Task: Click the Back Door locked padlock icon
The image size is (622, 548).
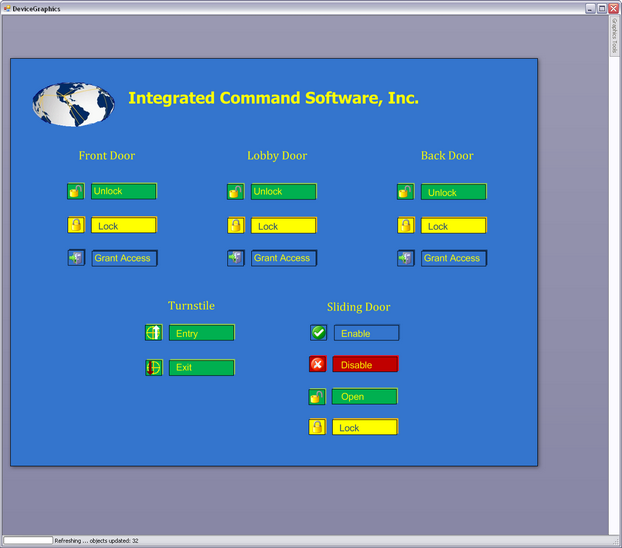Action: point(406,225)
